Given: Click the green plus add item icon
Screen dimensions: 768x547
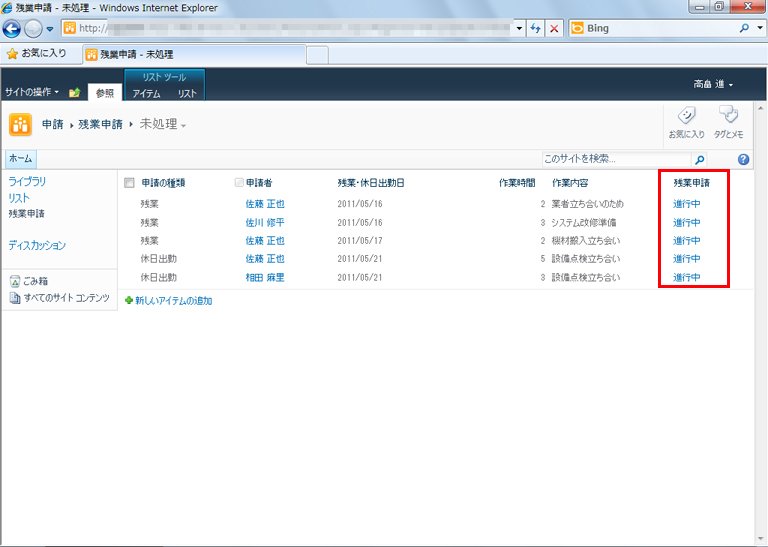Looking at the screenshot, I should tap(129, 300).
